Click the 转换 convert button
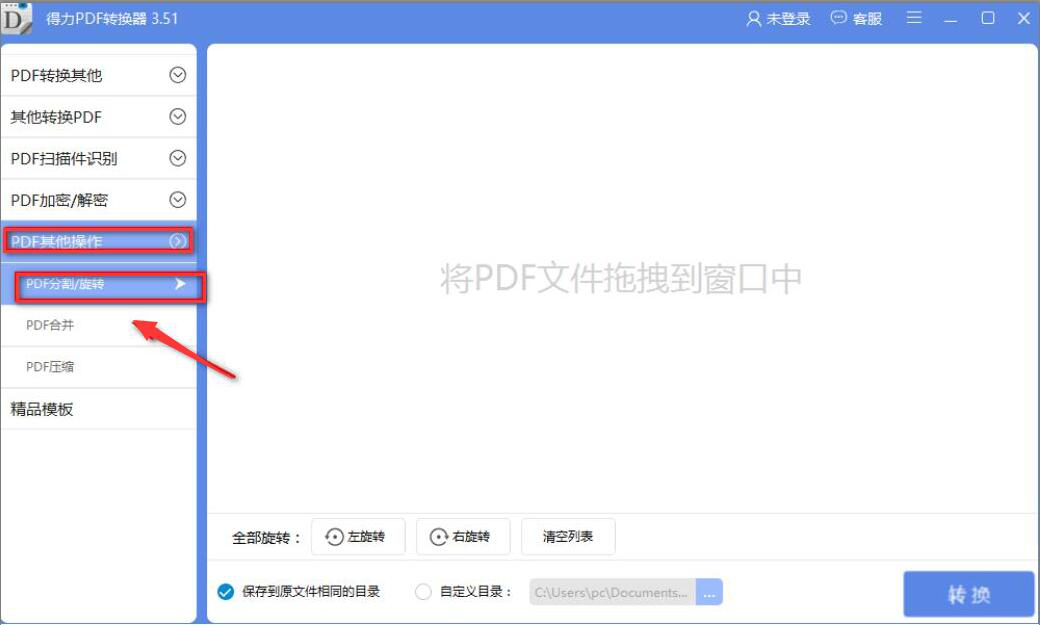 pos(968,594)
